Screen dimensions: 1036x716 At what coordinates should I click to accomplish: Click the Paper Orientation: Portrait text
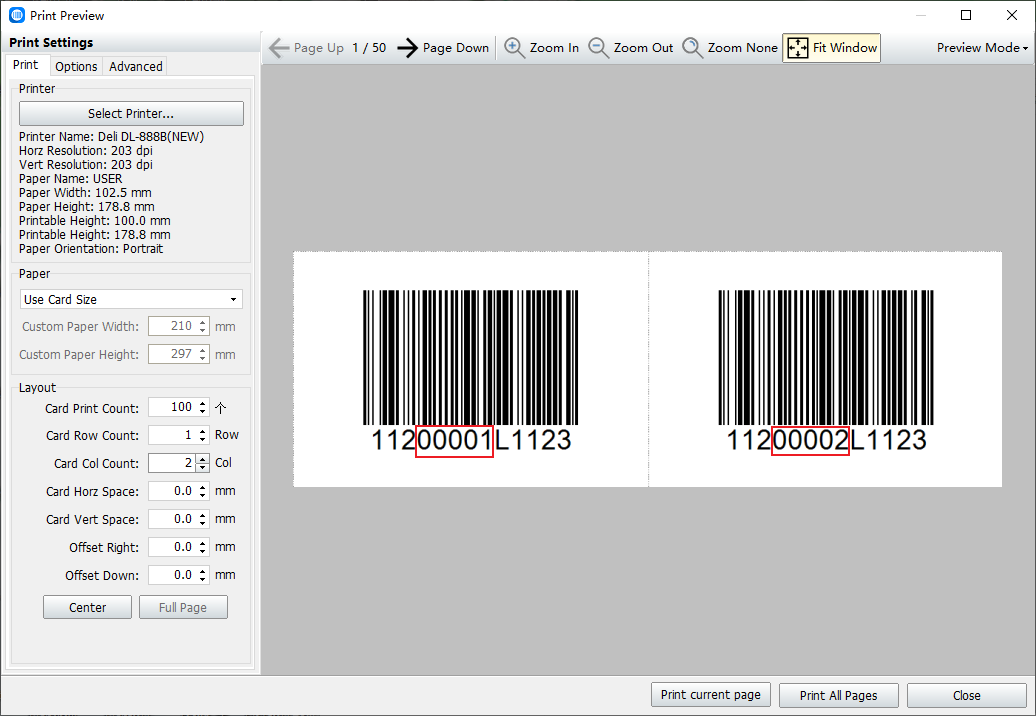91,249
